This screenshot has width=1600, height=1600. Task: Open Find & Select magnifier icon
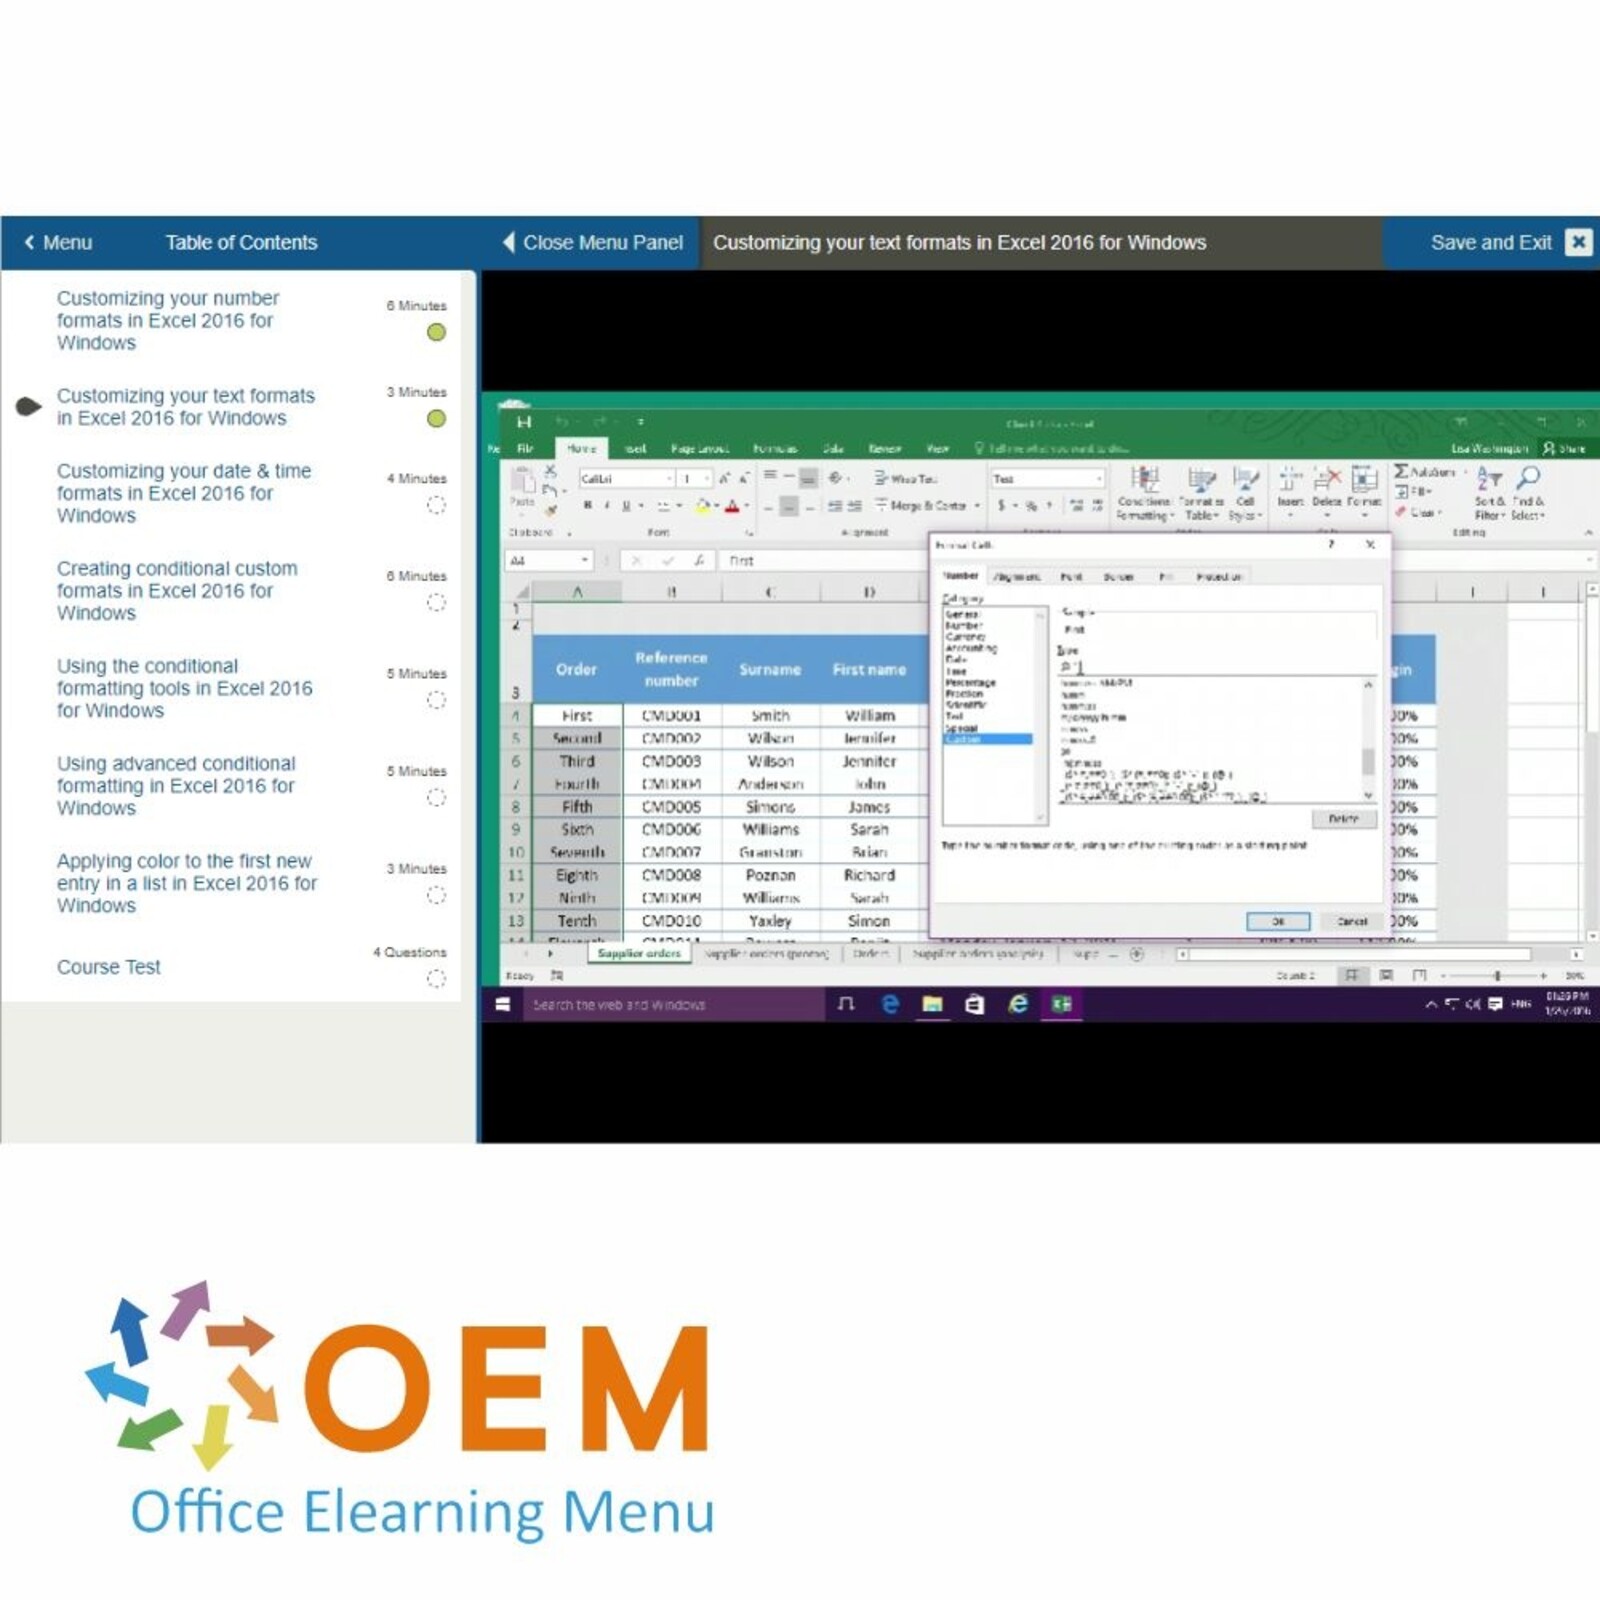click(x=1528, y=492)
